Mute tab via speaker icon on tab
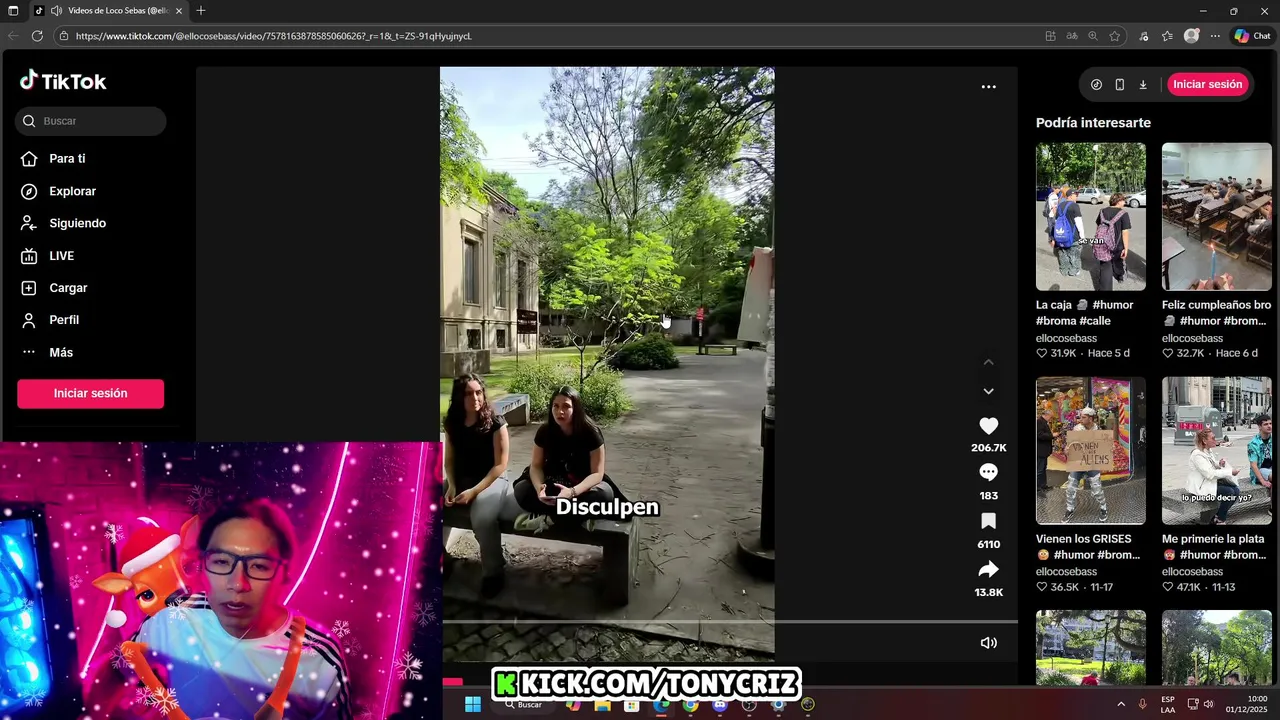The width and height of the screenshot is (1280, 720). [x=56, y=11]
